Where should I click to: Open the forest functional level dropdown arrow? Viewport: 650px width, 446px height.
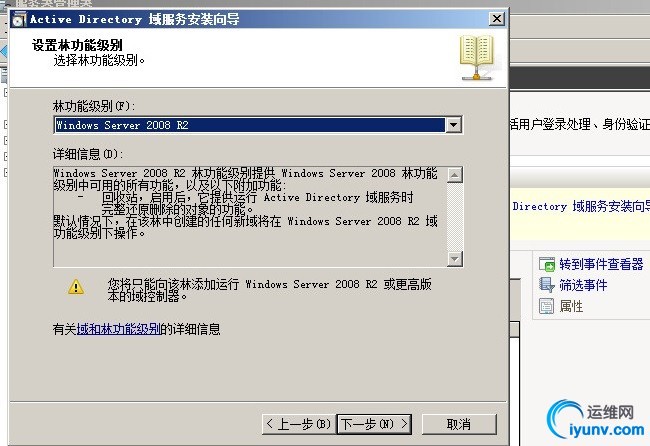454,125
